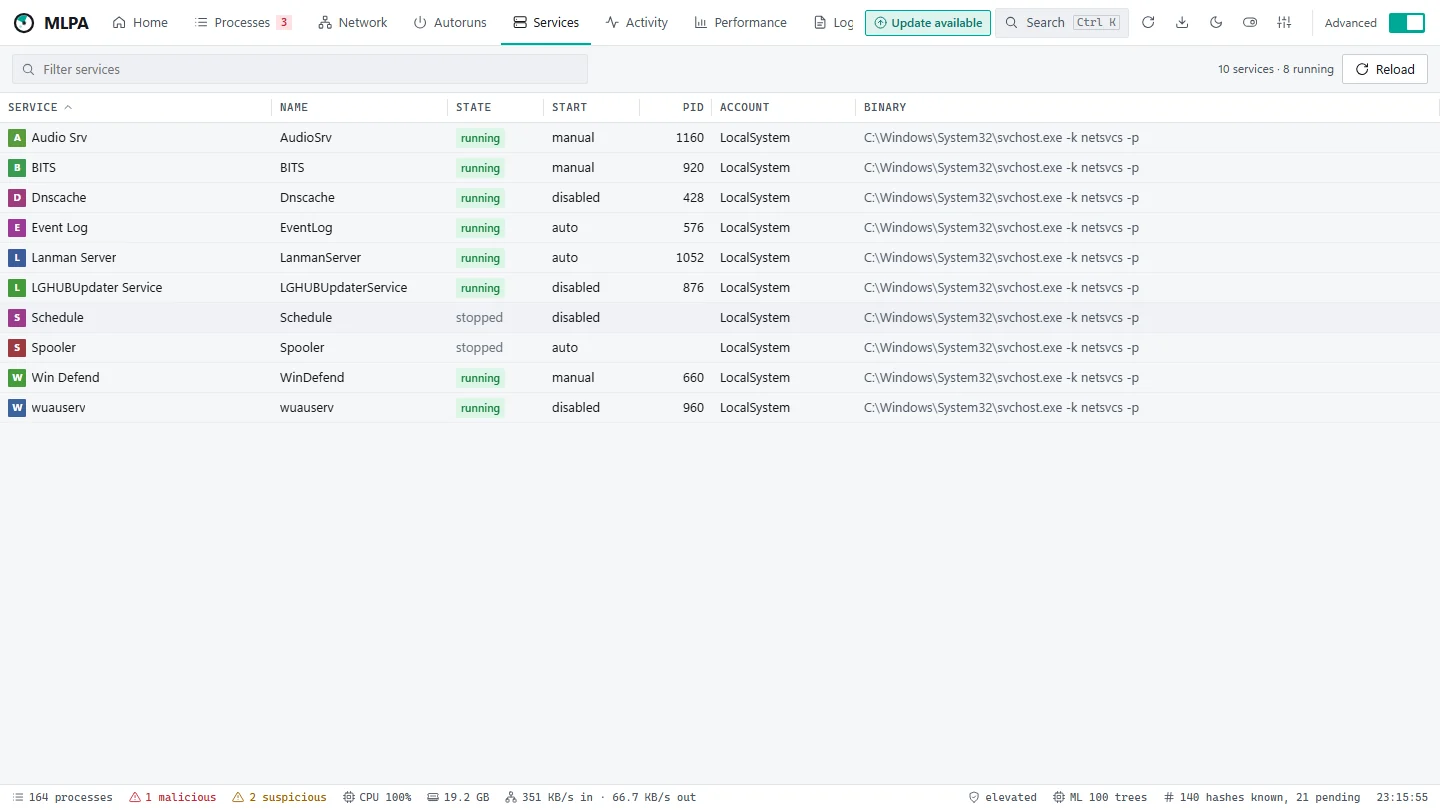Open the Activity tab
This screenshot has width=1440, height=810.
[637, 23]
